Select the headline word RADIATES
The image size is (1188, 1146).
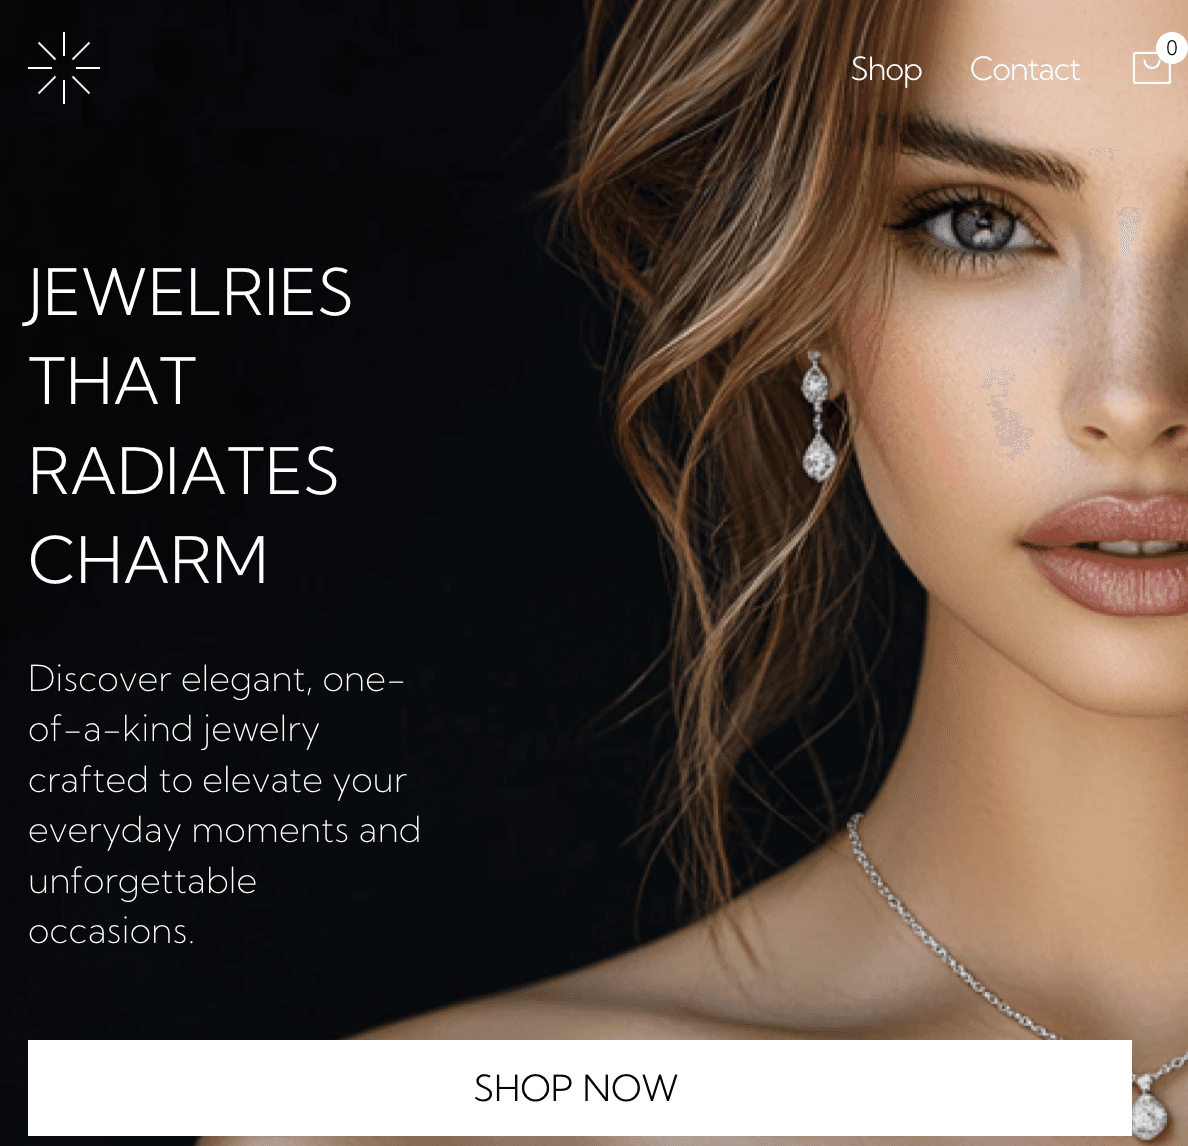coord(183,470)
